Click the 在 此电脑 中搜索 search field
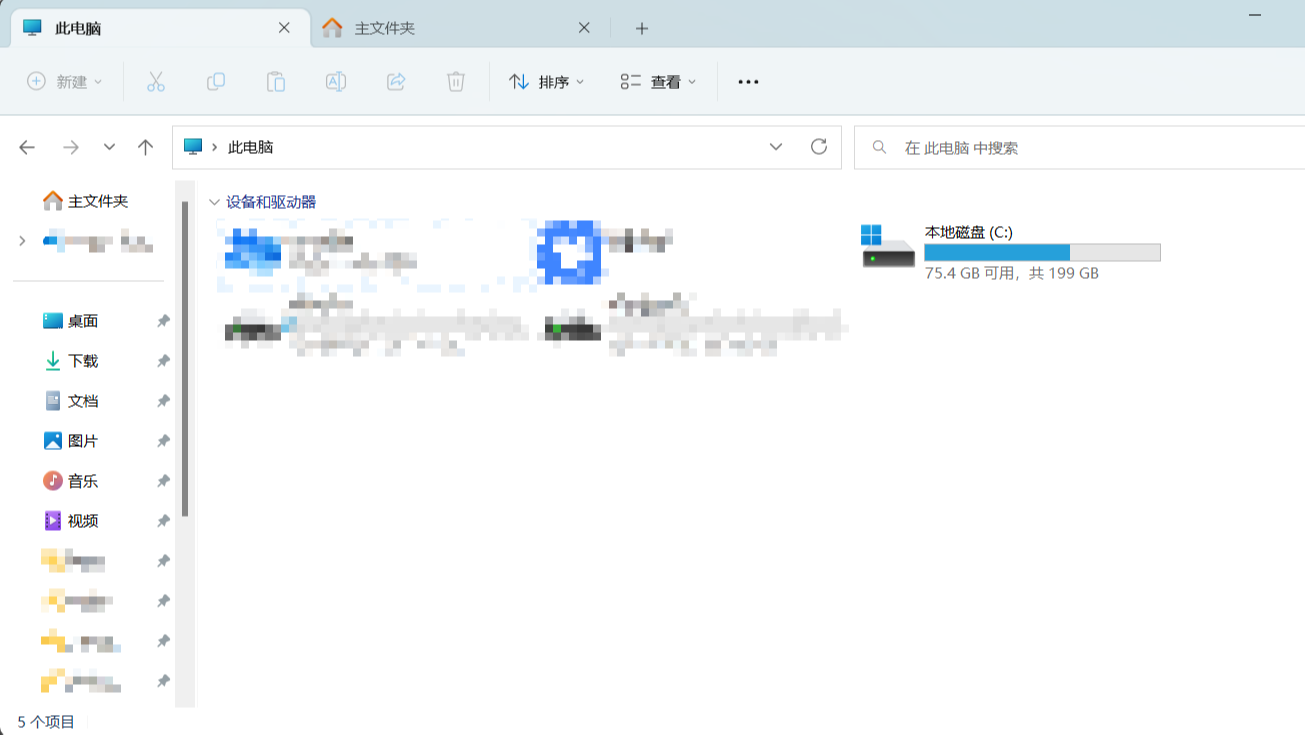Viewport: 1305px width, 735px height. click(1080, 147)
